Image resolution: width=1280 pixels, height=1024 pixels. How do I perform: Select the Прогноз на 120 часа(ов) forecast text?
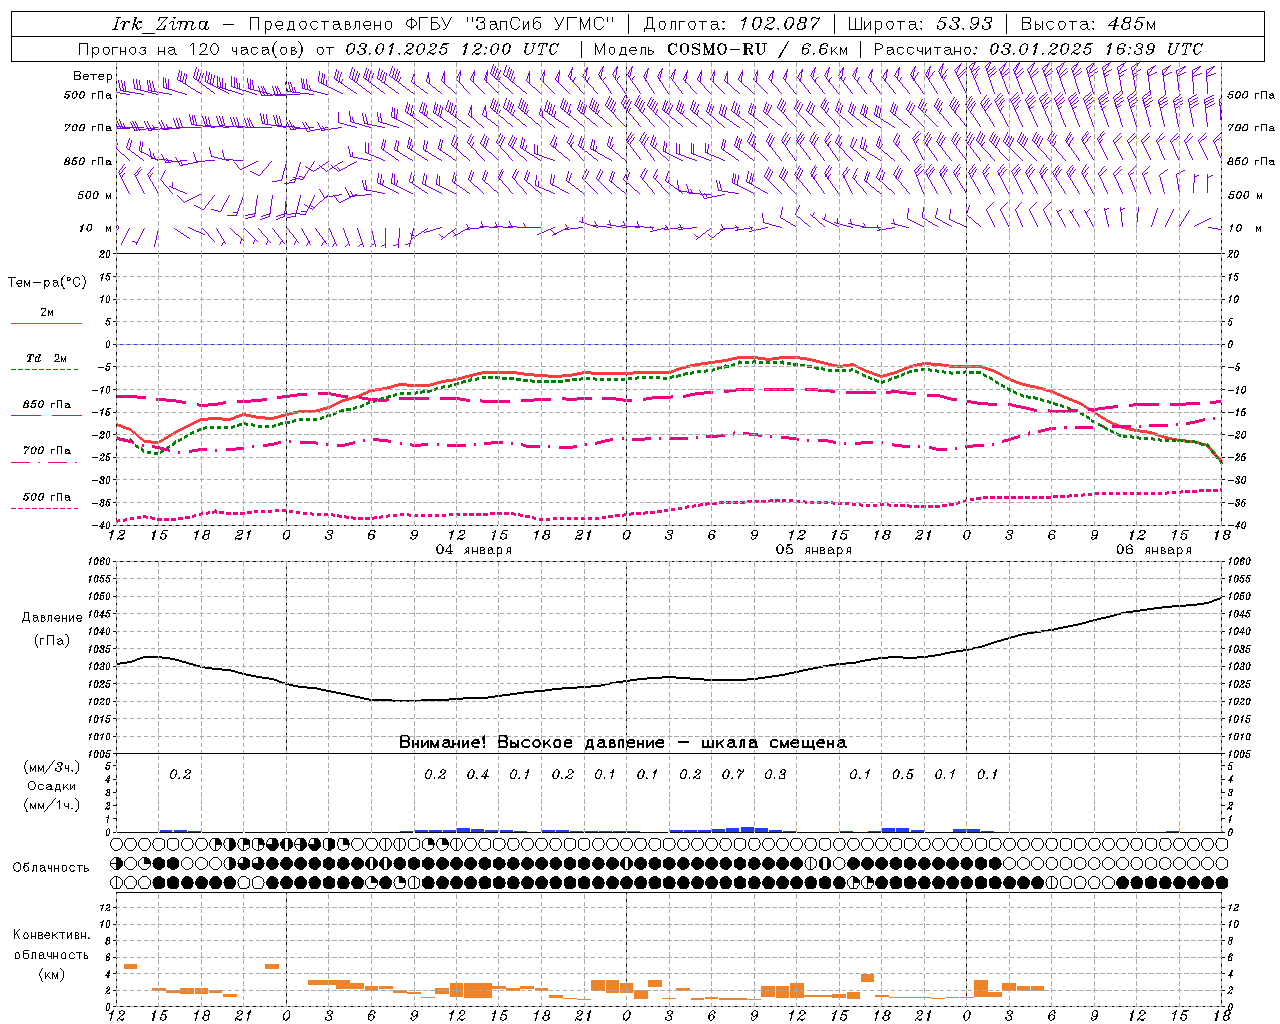193,49
